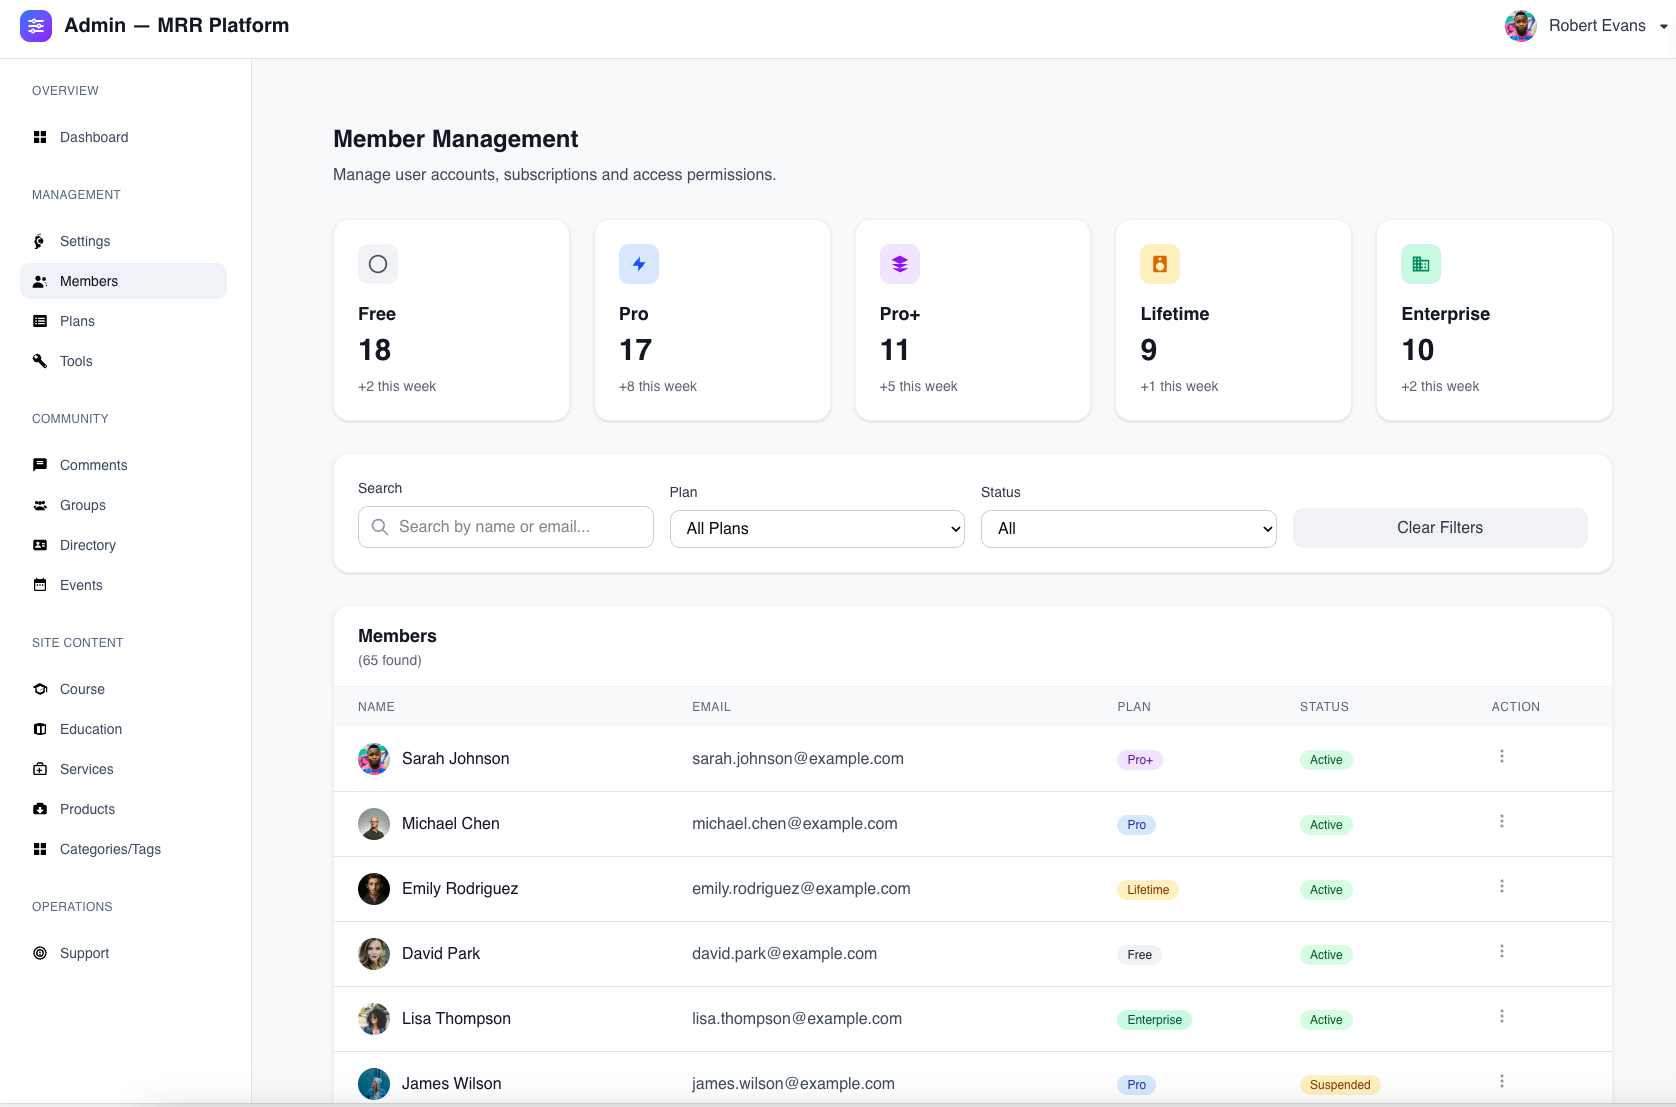This screenshot has height=1107, width=1676.
Task: Open actions for Sarah Johnson's row
Action: click(x=1501, y=757)
